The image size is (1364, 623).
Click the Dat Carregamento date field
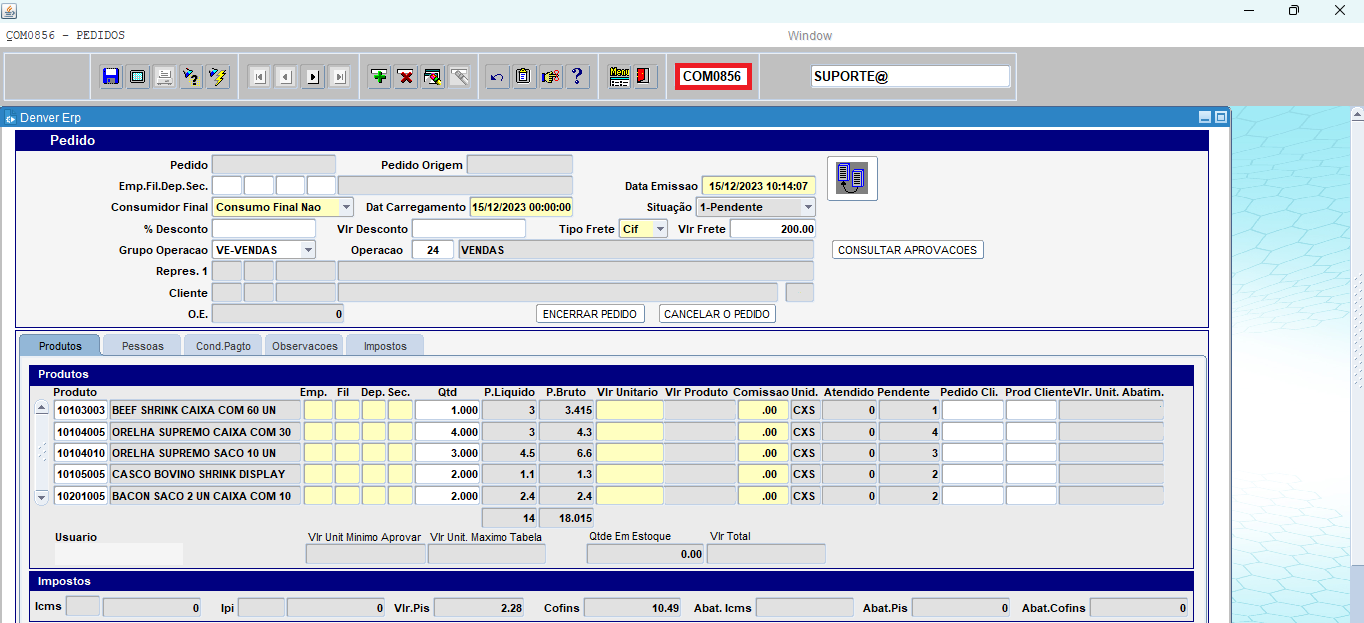(x=521, y=207)
